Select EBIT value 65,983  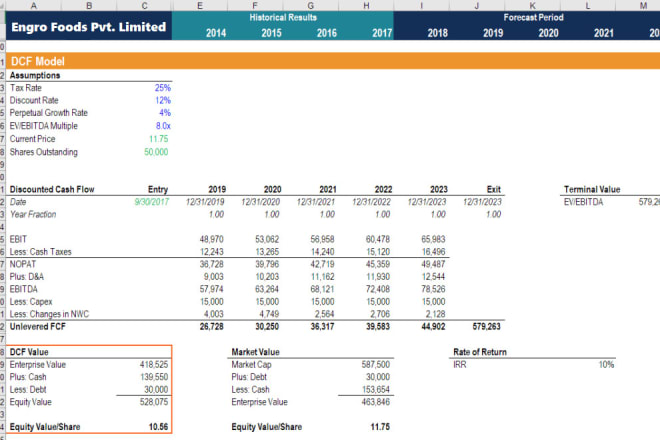point(433,239)
